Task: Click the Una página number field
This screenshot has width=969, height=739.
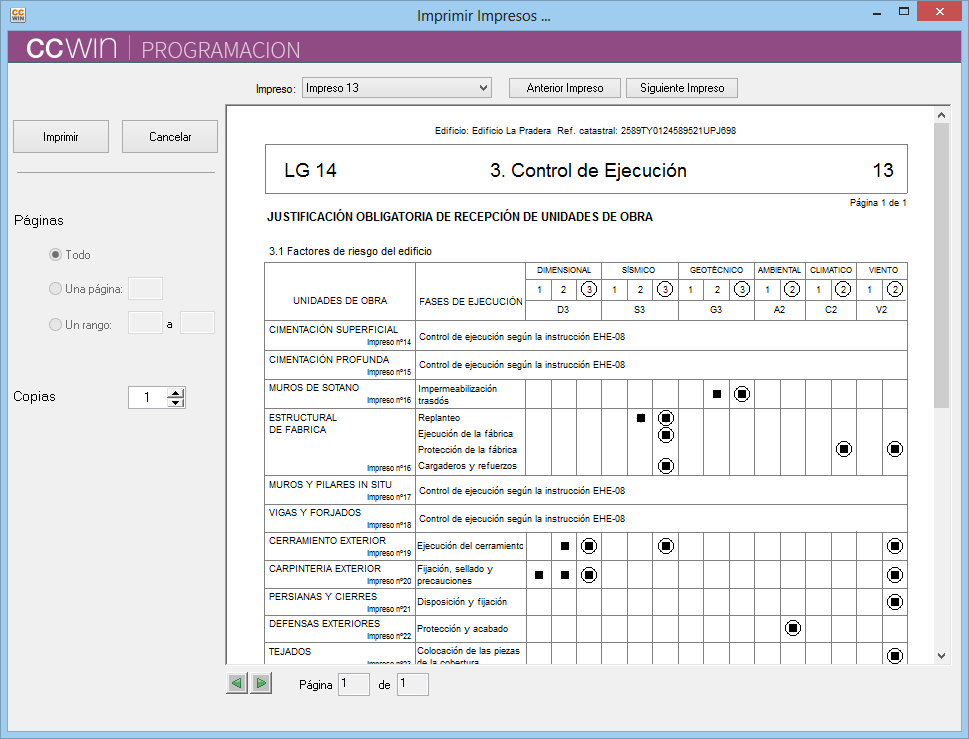Action: pyautogui.click(x=146, y=289)
